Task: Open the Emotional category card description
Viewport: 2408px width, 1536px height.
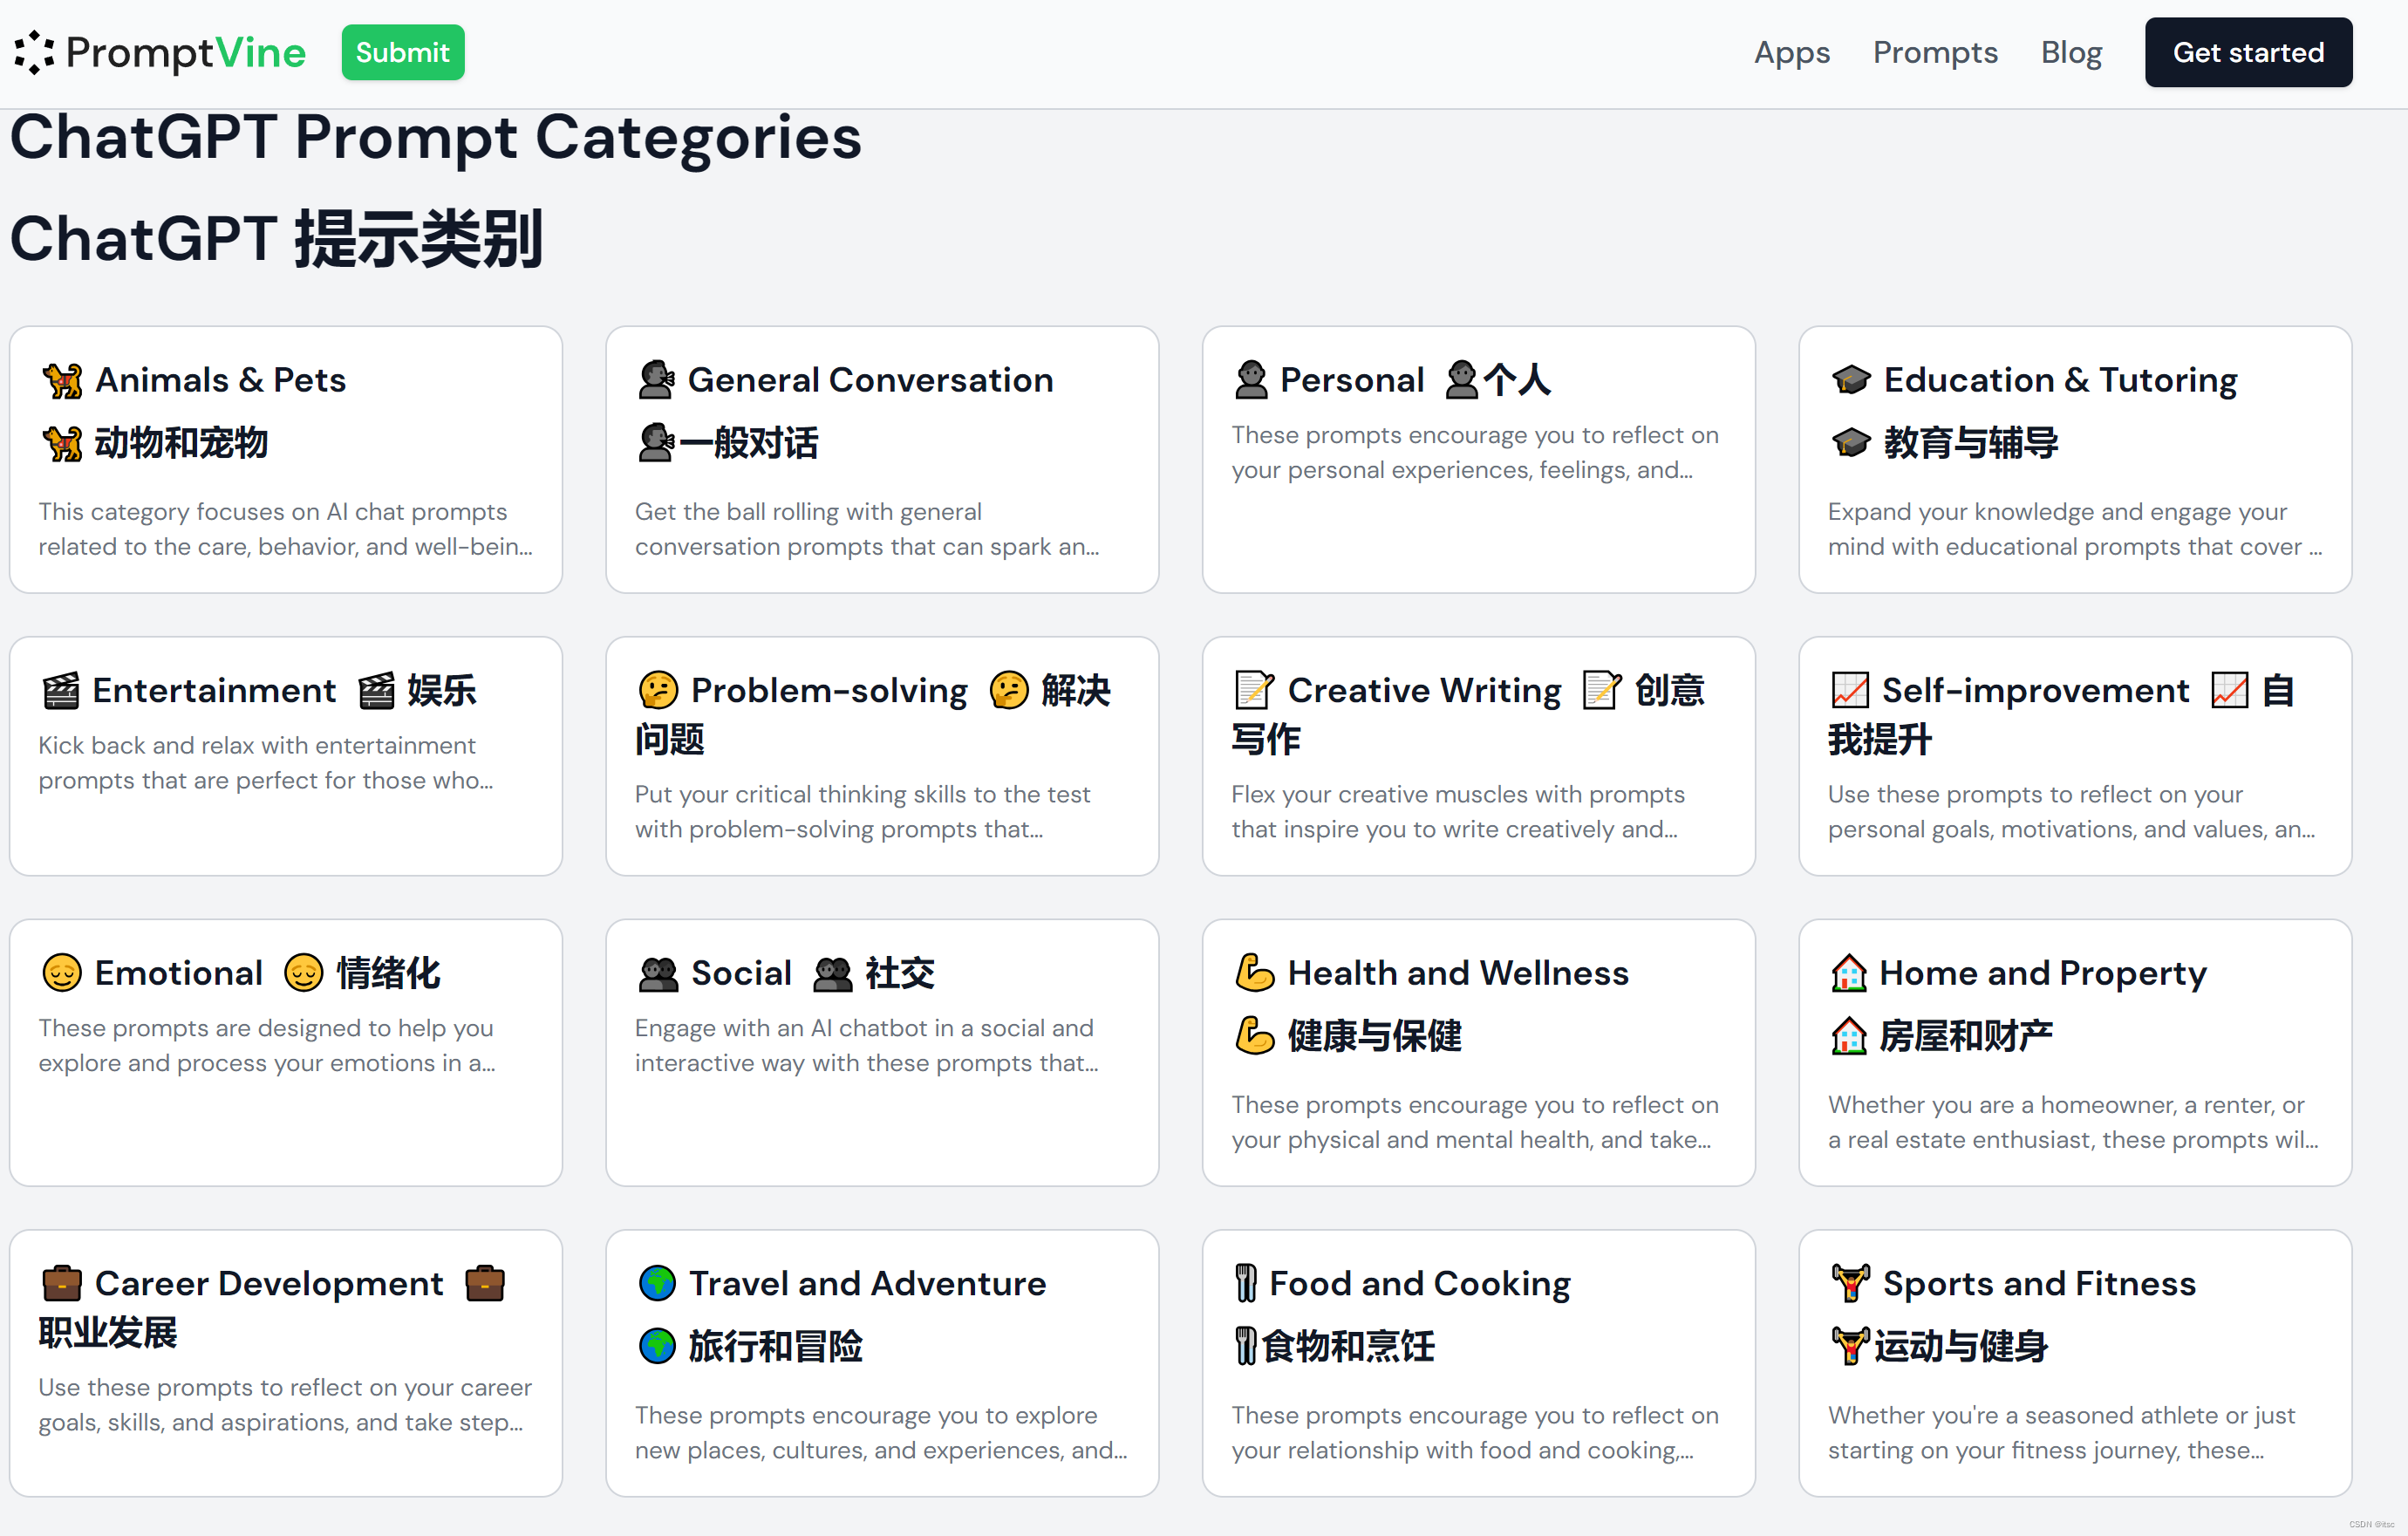Action: (x=266, y=1045)
